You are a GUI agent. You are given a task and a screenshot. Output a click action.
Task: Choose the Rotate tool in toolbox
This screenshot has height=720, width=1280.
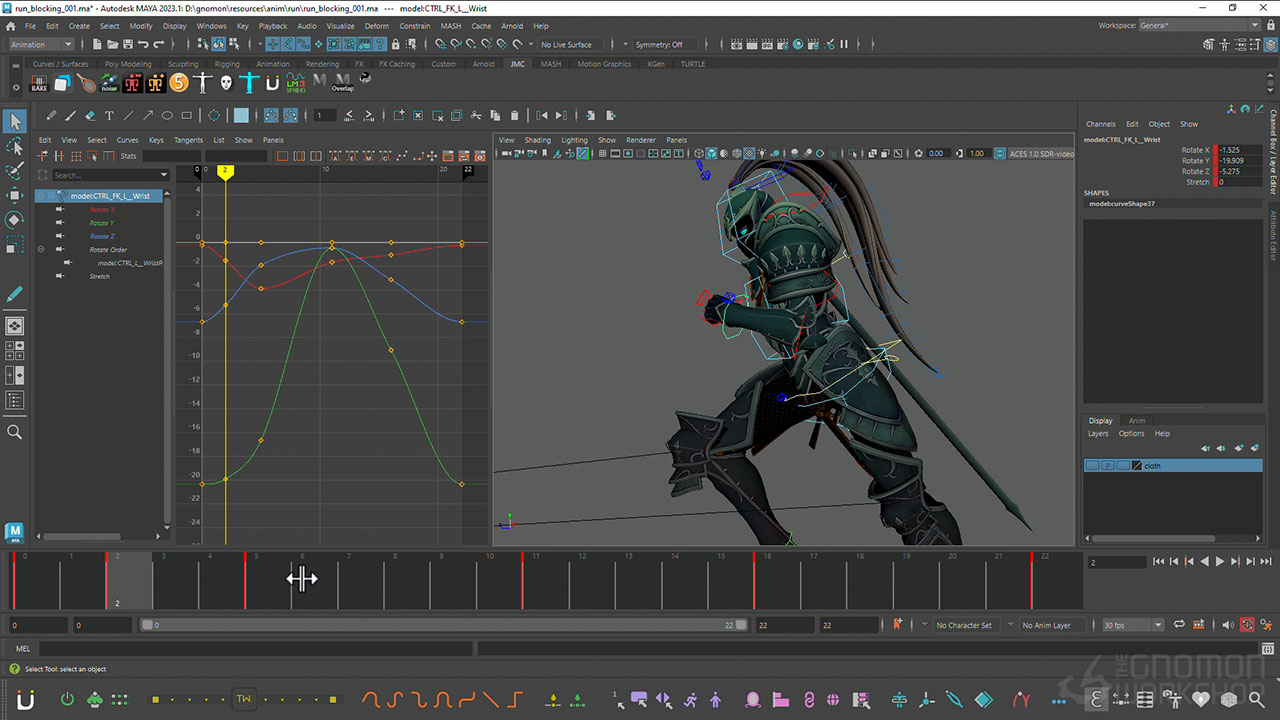click(14, 219)
